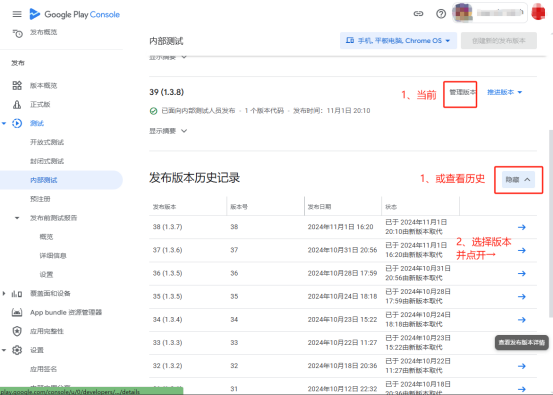
Task: Open 应用完整性 in the sidebar
Action: point(47,331)
